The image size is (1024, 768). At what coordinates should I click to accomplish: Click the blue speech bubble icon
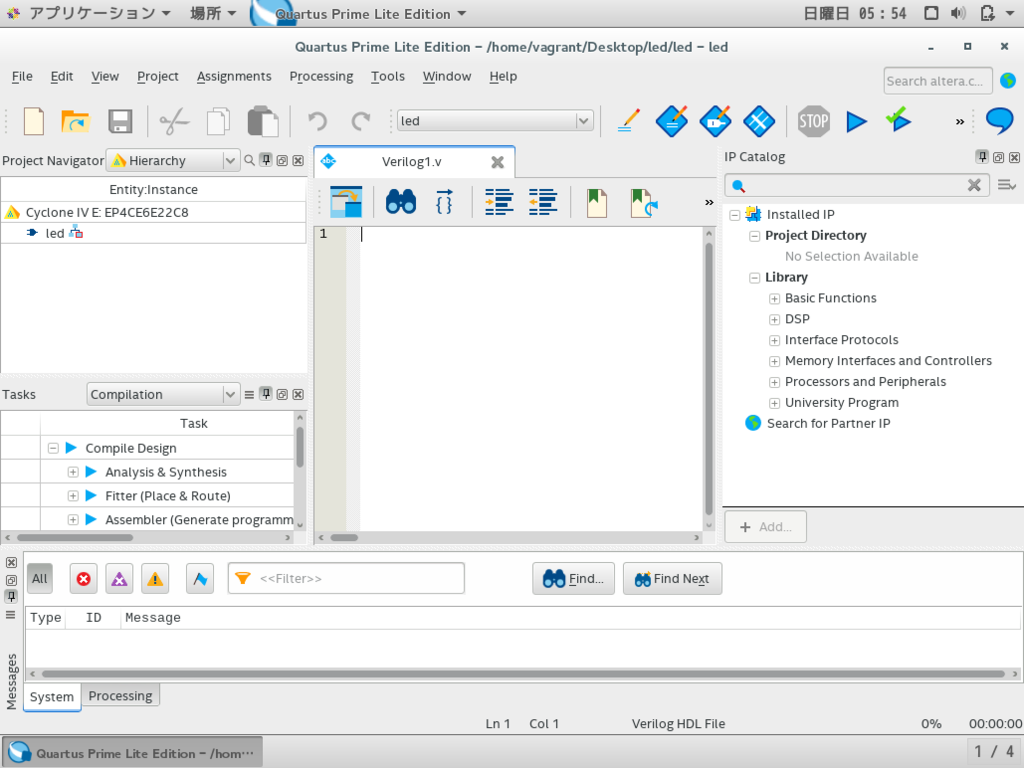click(x=999, y=121)
